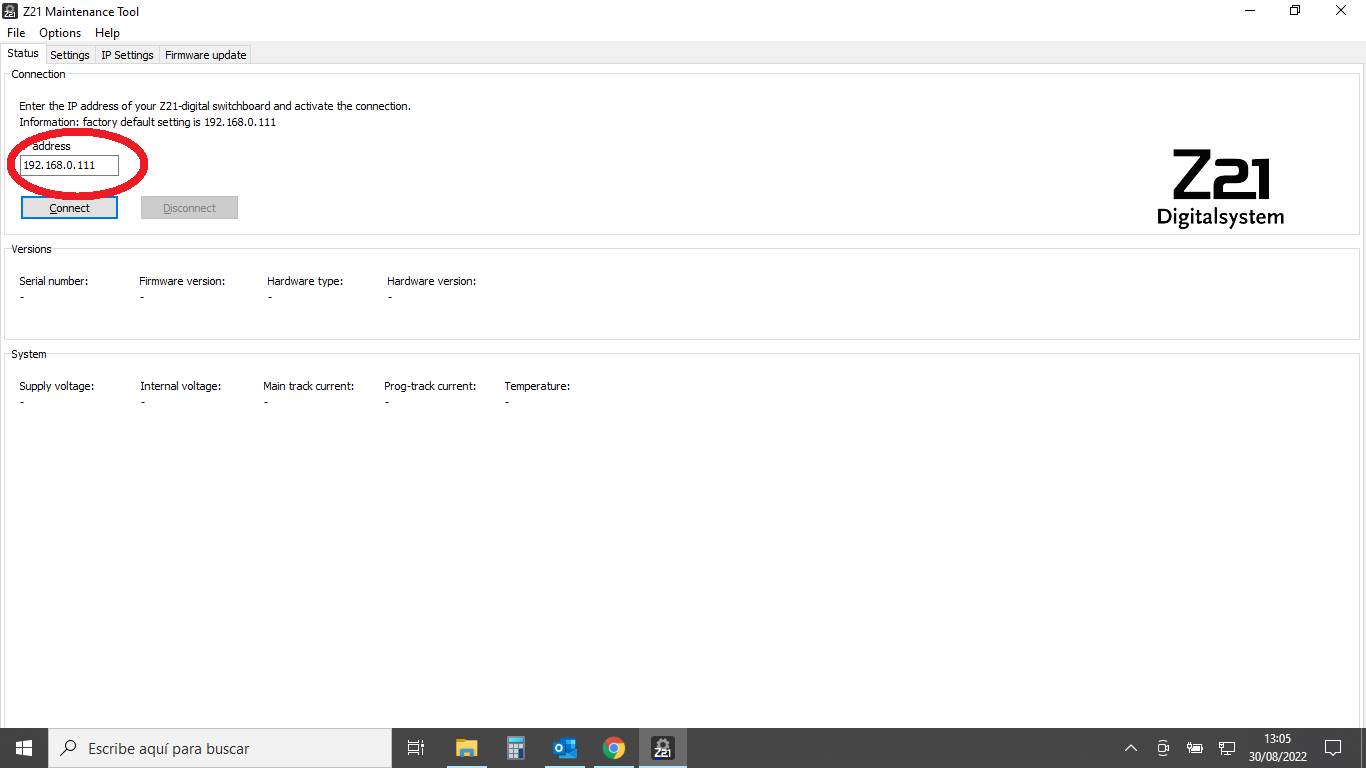Screen dimensions: 1366x768
Task: Click the Meet Now tray icon
Action: pos(1163,748)
